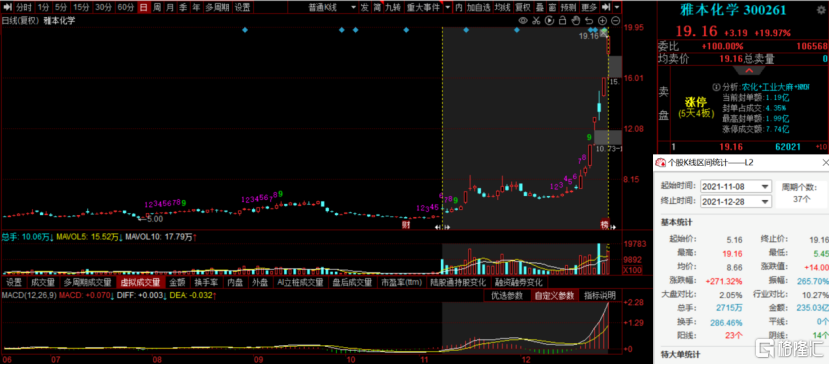
Task: Click the undo arrow icon
Action: pyautogui.click(x=589, y=21)
